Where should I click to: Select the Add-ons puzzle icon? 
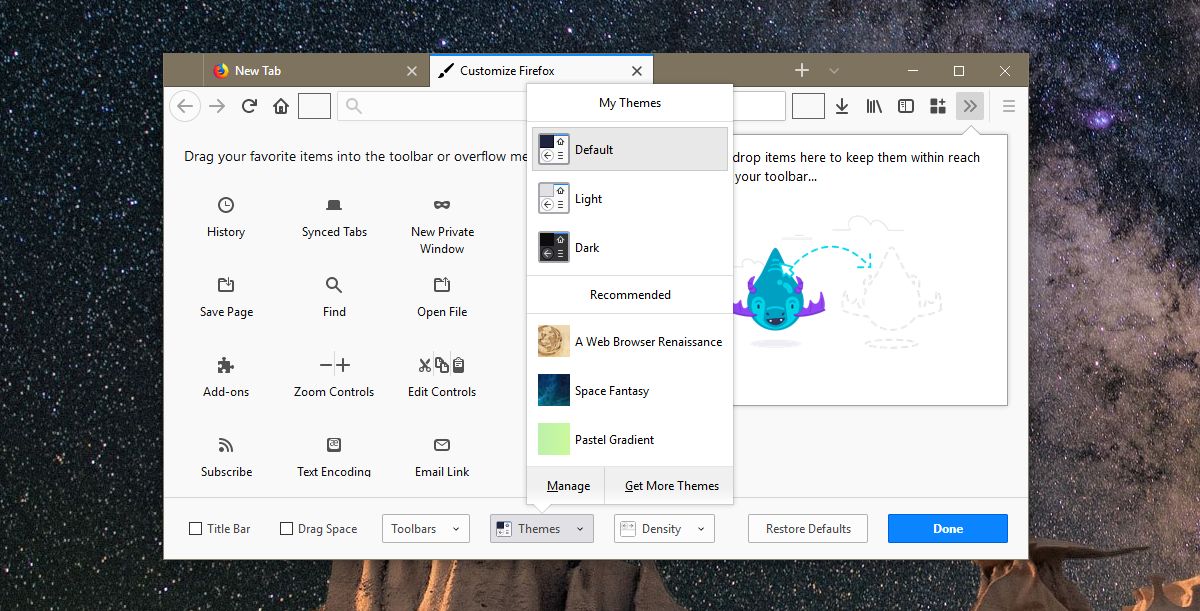[x=226, y=365]
